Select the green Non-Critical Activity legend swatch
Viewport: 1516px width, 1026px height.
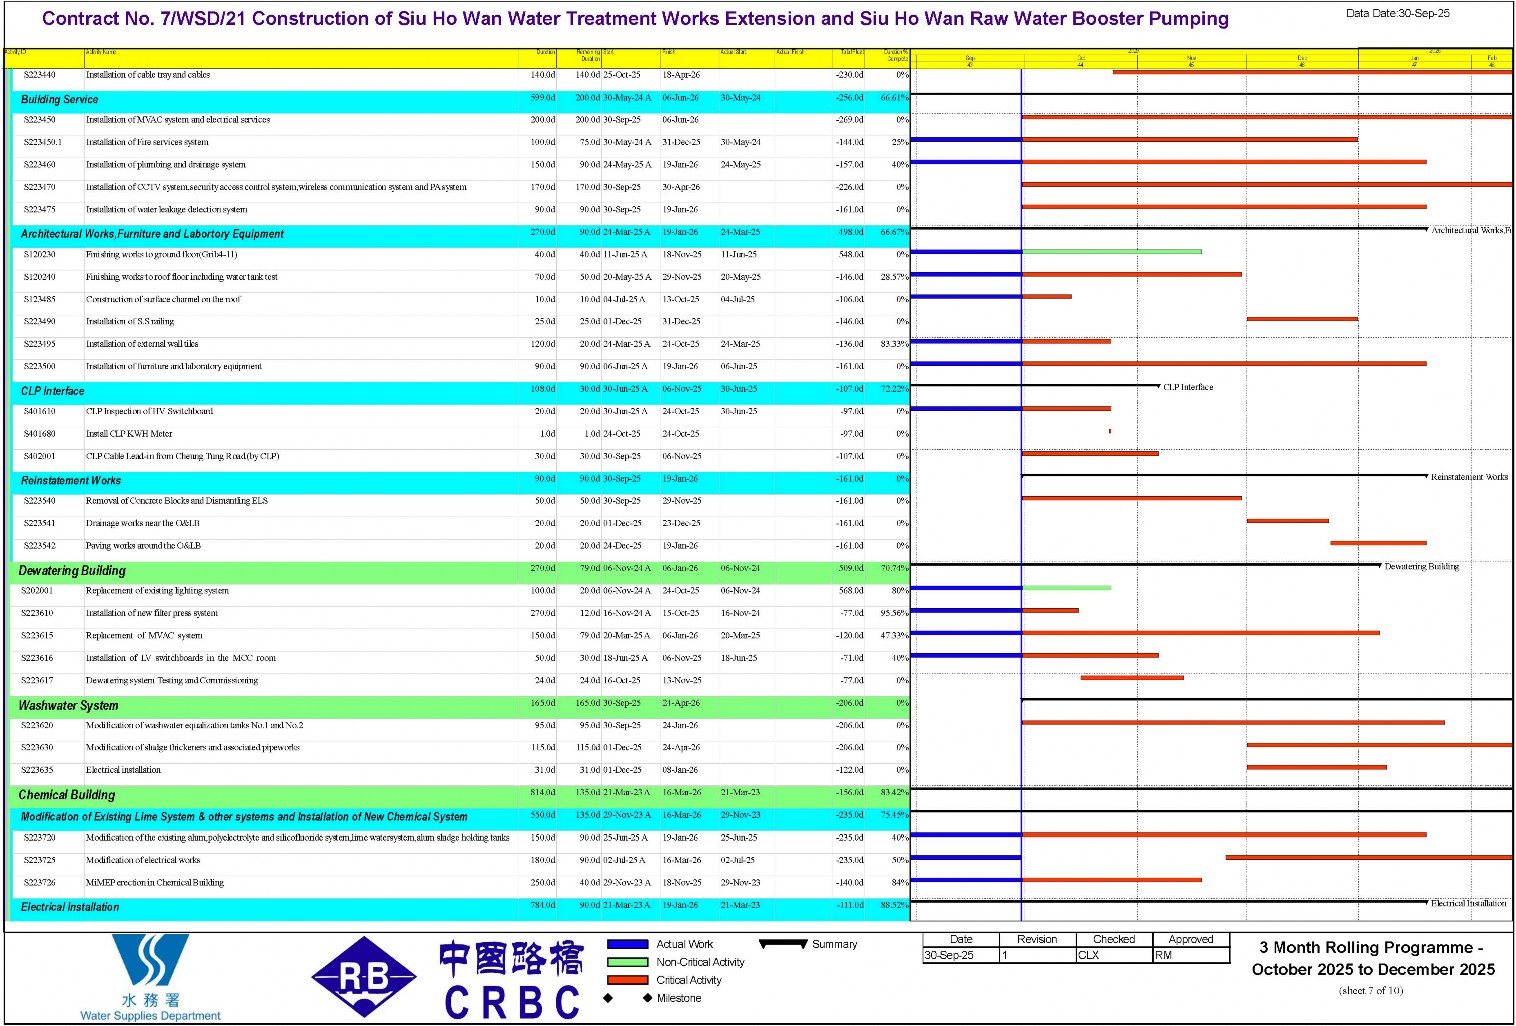[628, 962]
